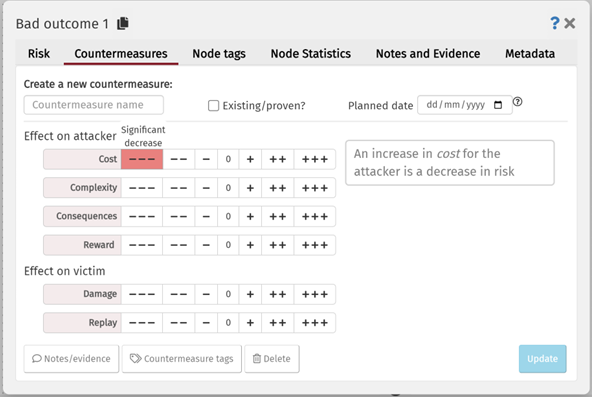The height and width of the screenshot is (397, 592).
Task: Set Replay to single minus
Action: pyautogui.click(x=206, y=323)
